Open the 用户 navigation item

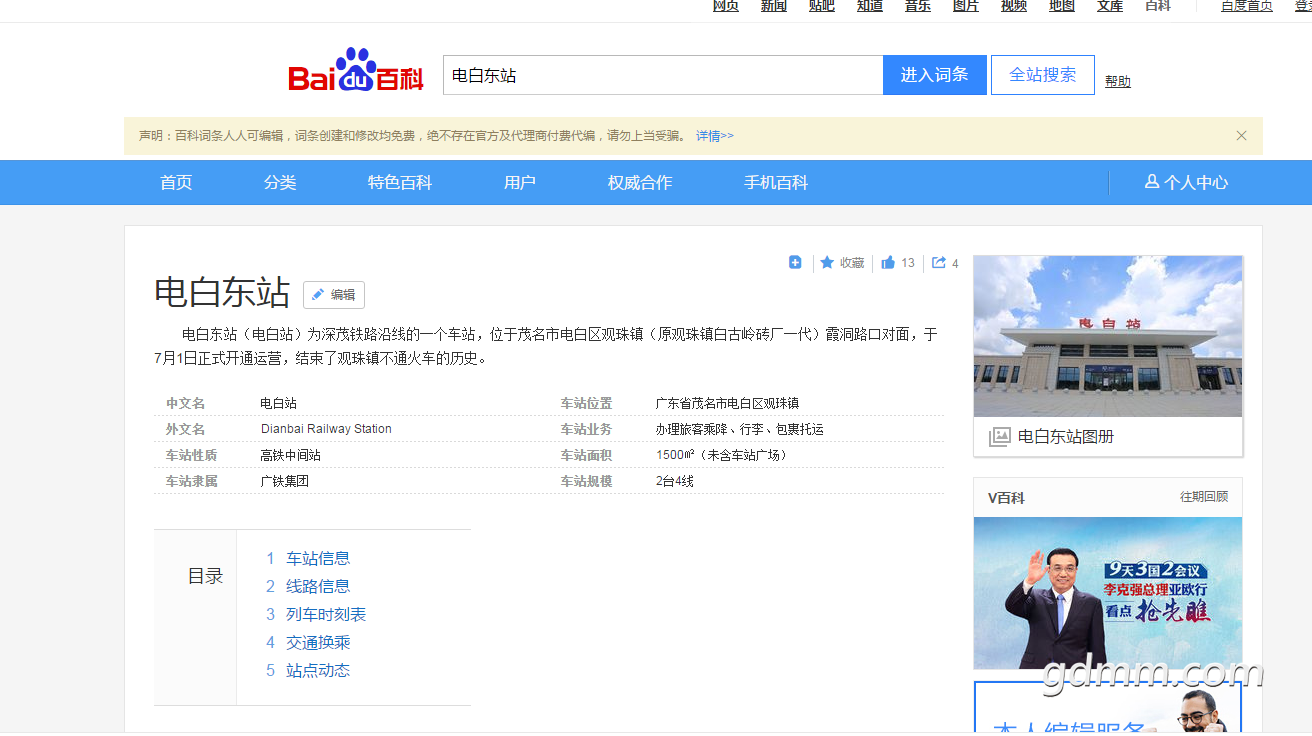(520, 182)
